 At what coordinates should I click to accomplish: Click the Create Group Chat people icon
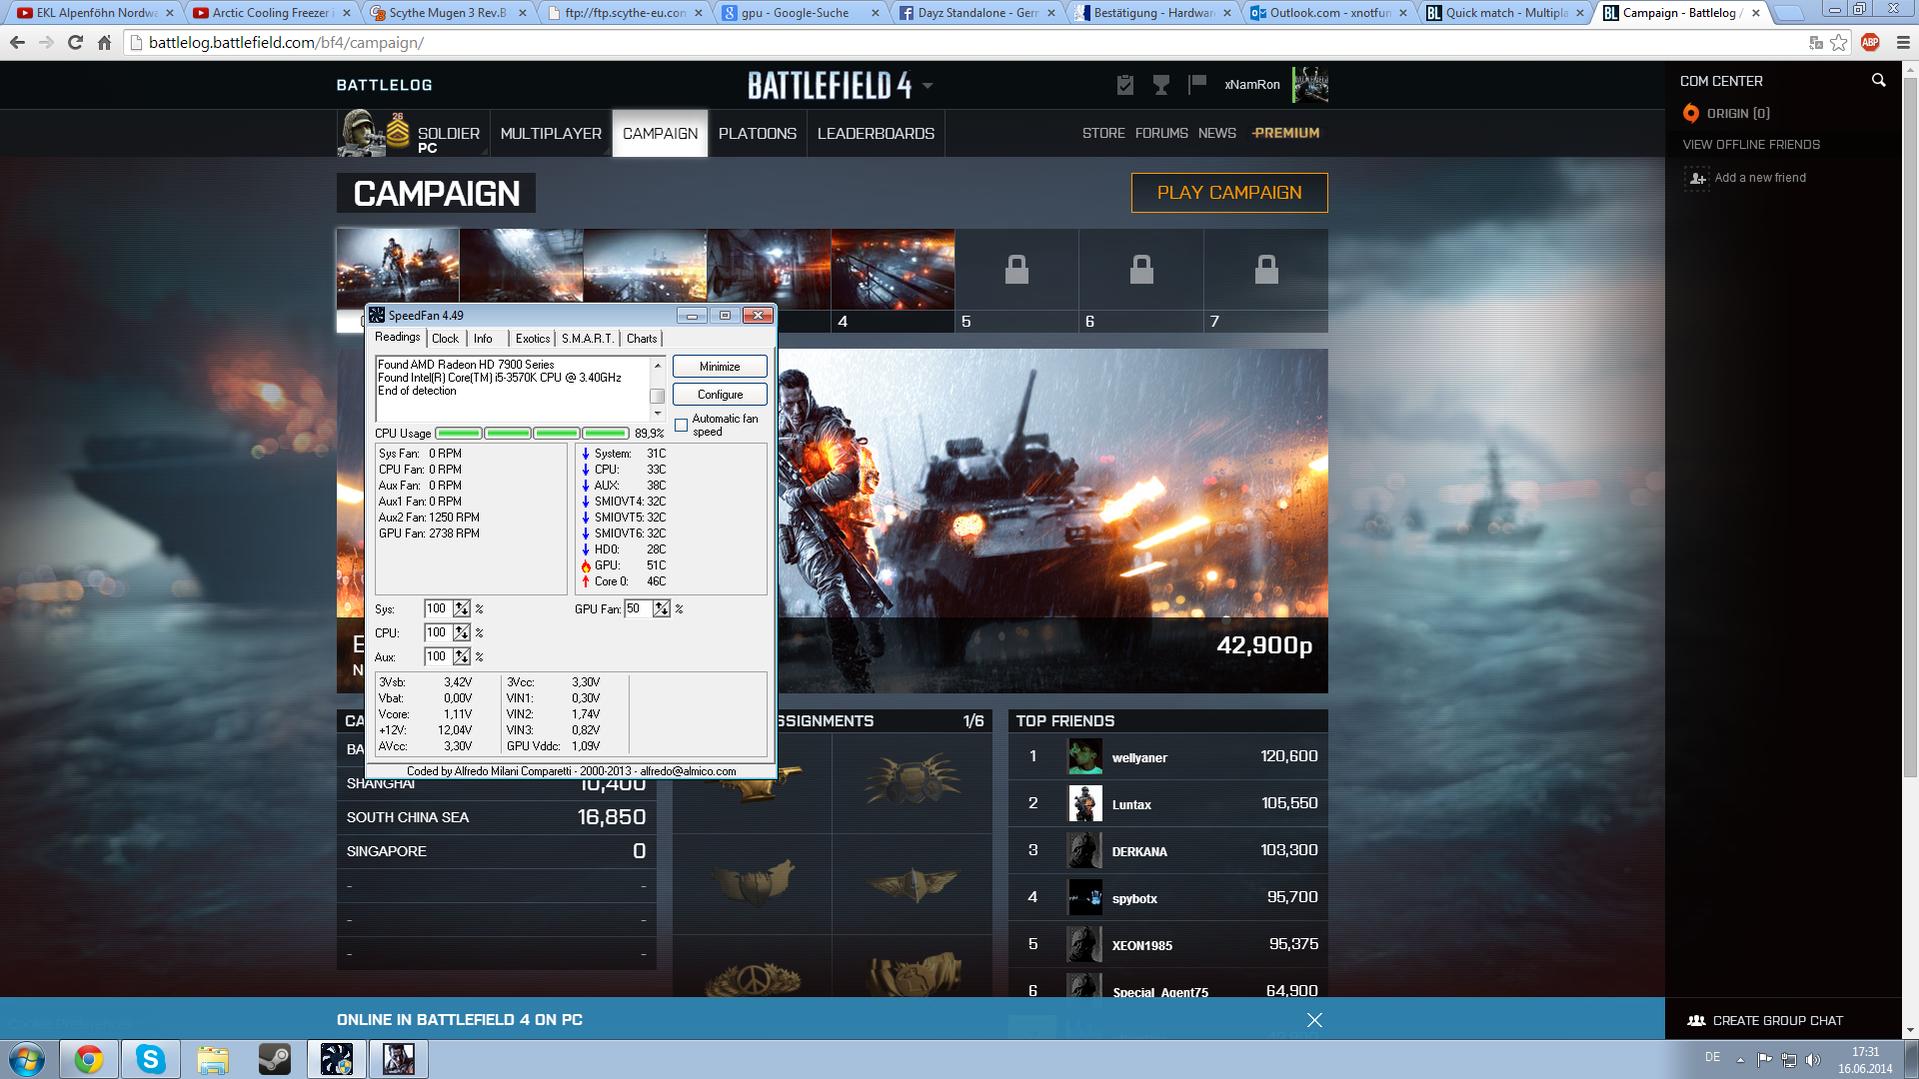1696,1020
